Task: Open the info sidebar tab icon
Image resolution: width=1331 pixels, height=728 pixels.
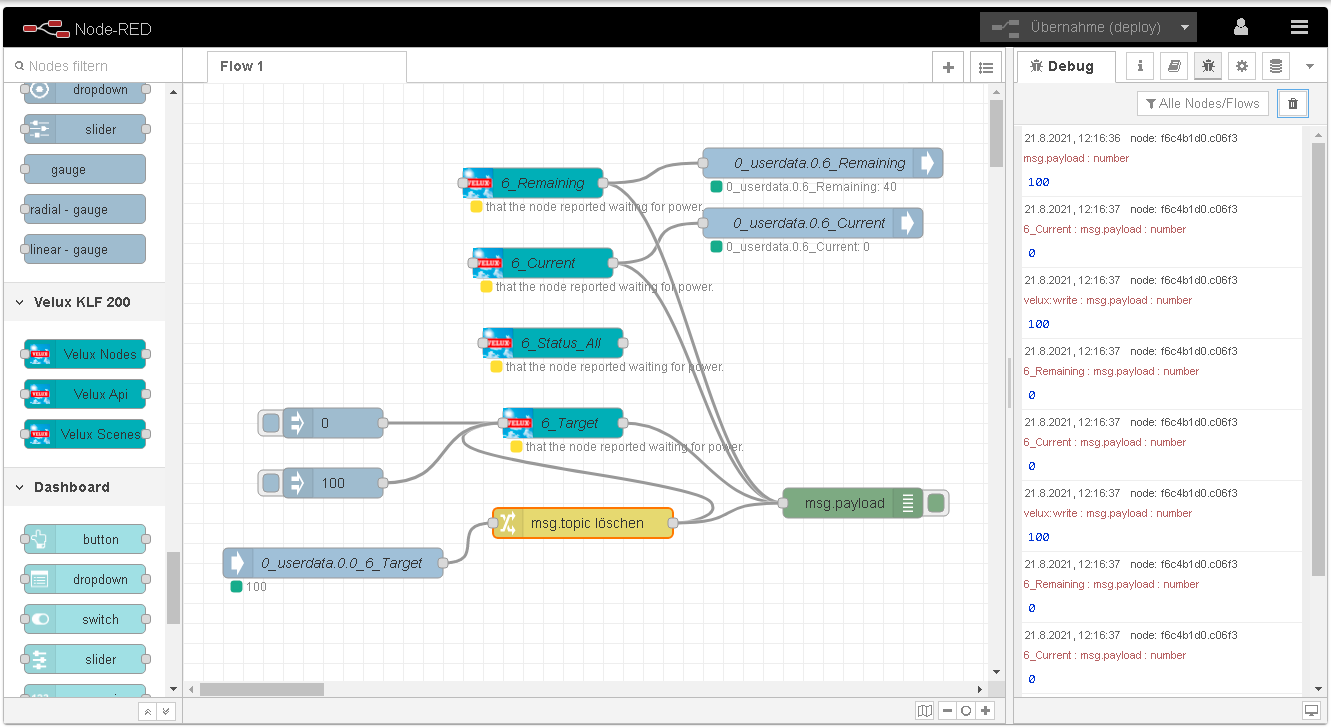Action: 1141,66
